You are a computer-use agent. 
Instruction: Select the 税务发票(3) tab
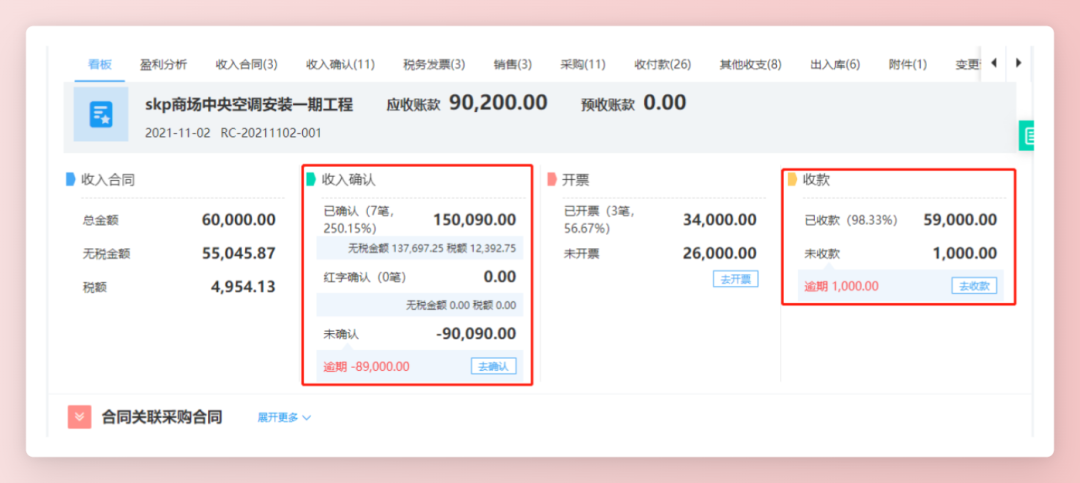point(434,65)
